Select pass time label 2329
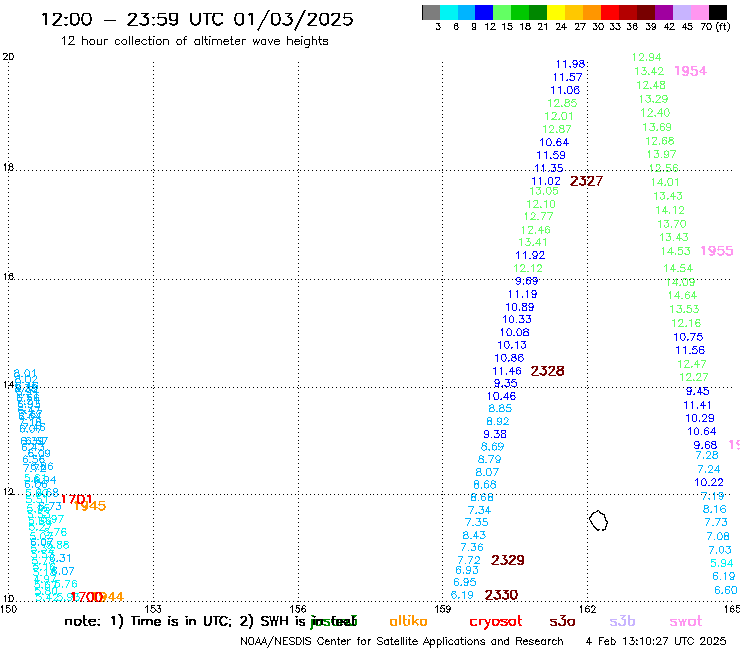Viewport: 740px width, 650px height. [x=508, y=560]
